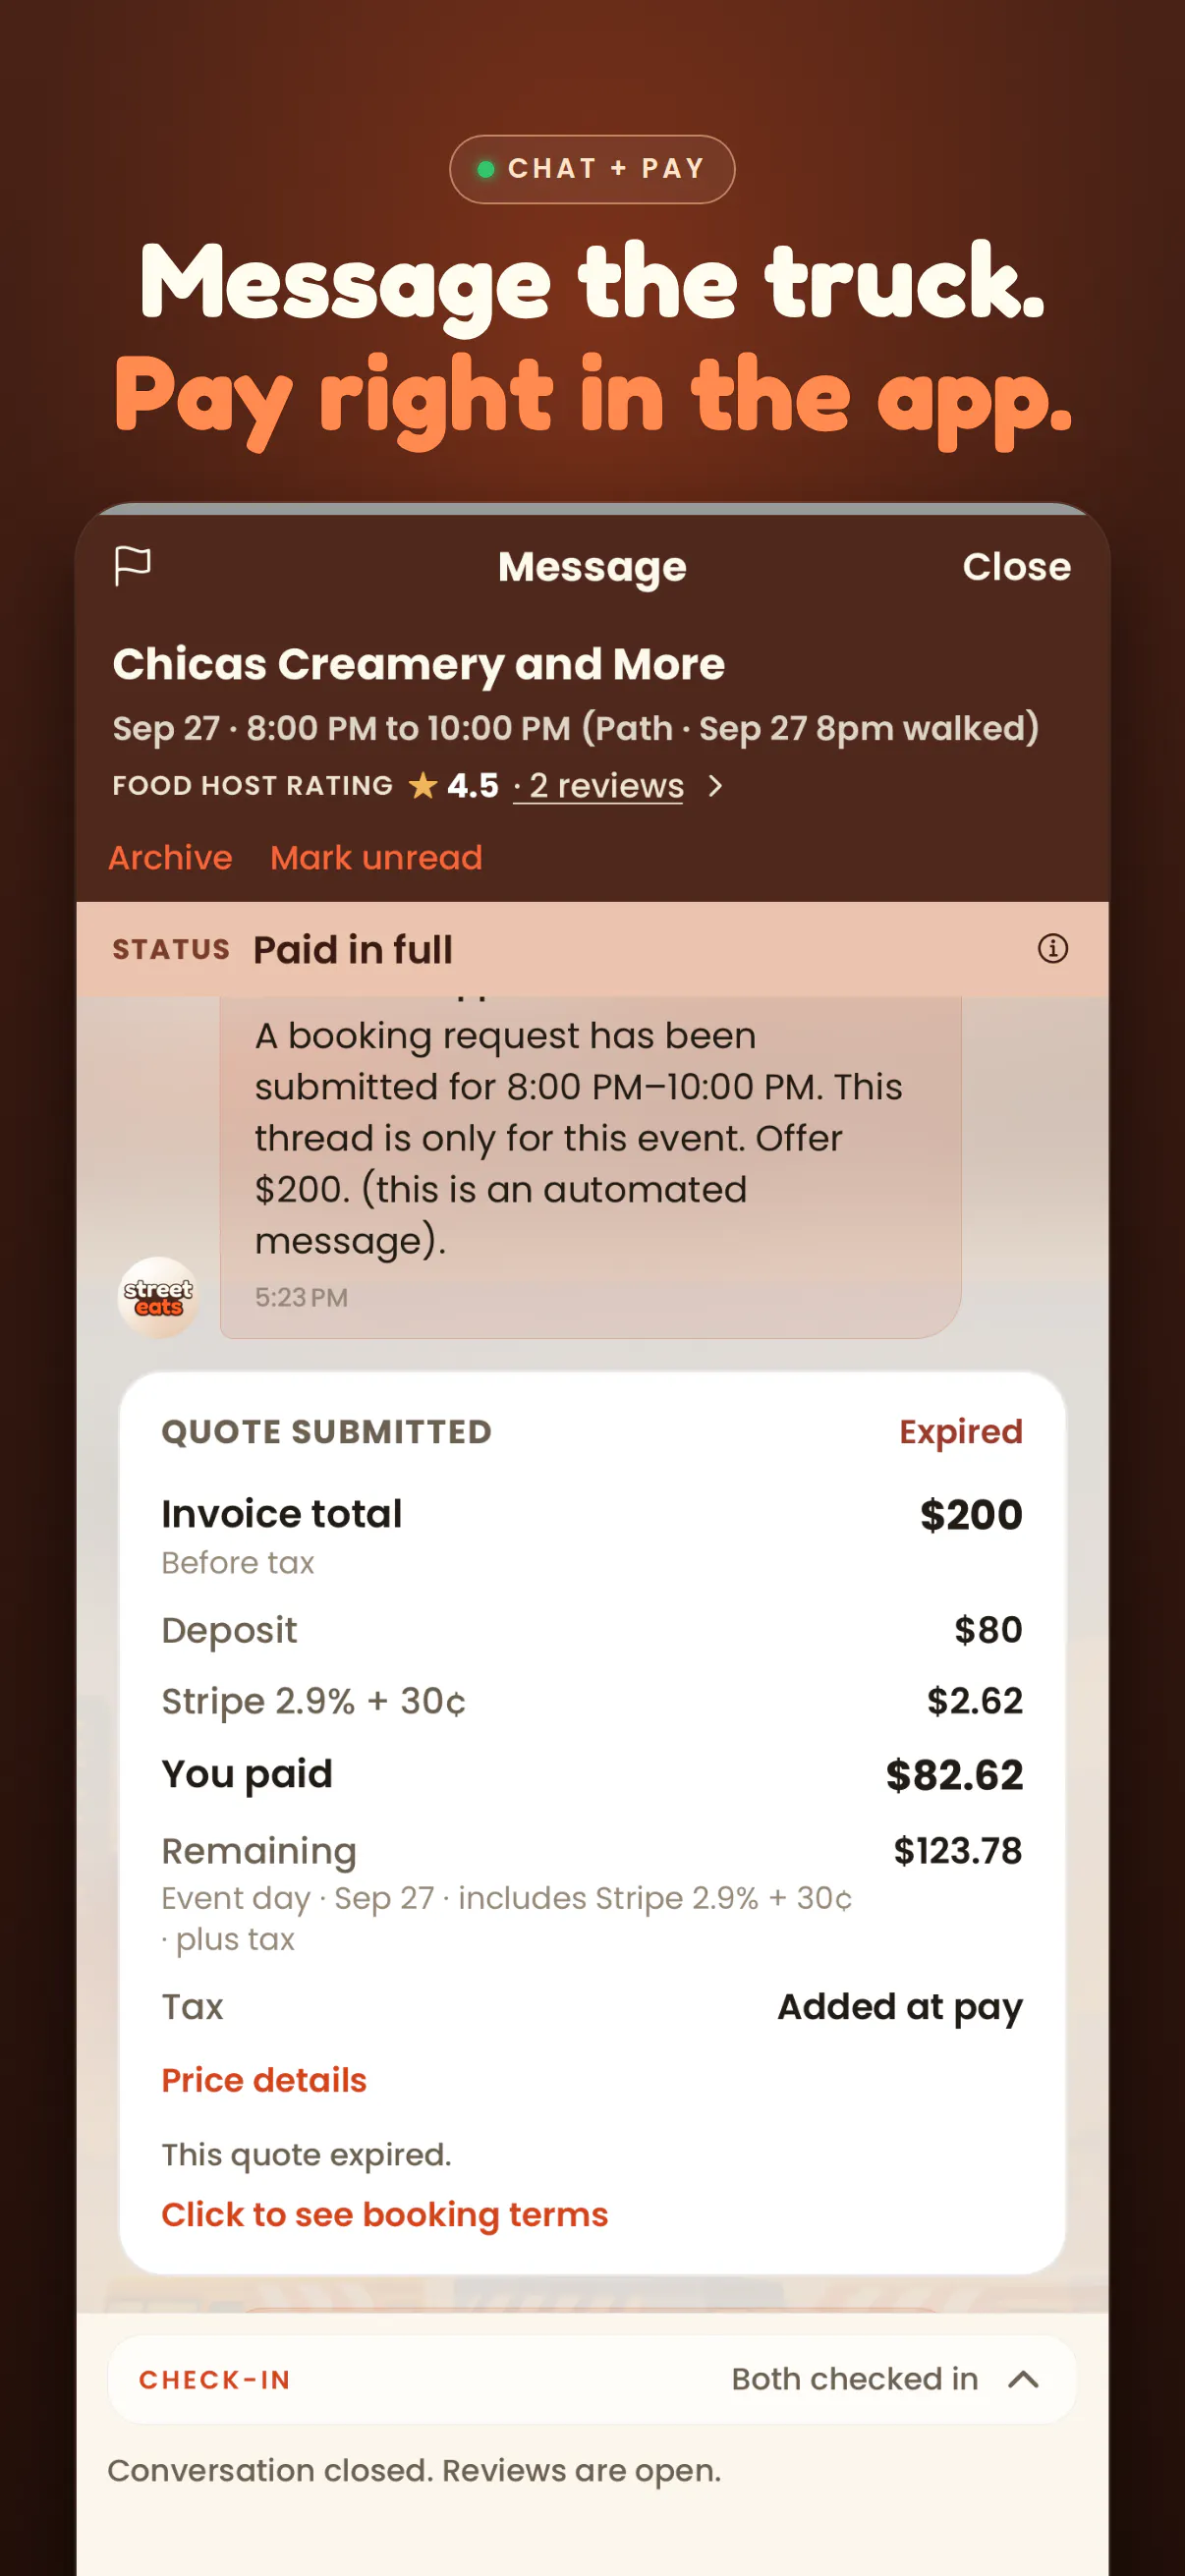The image size is (1185, 2576).
Task: Open status info icon
Action: 1052,948
